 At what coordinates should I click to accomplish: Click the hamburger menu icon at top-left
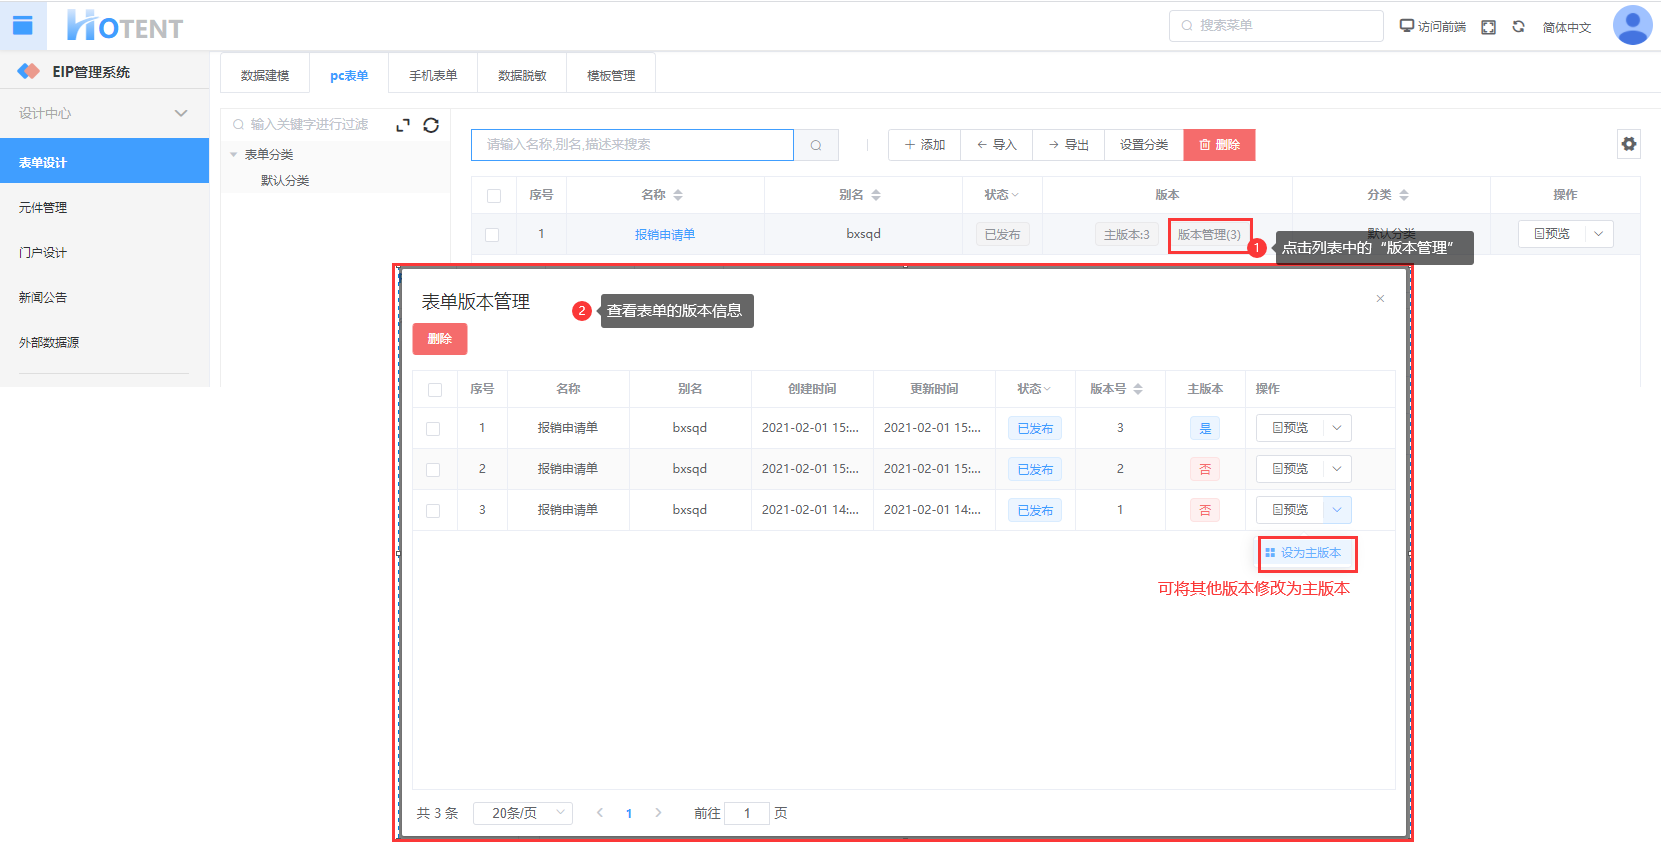(22, 26)
